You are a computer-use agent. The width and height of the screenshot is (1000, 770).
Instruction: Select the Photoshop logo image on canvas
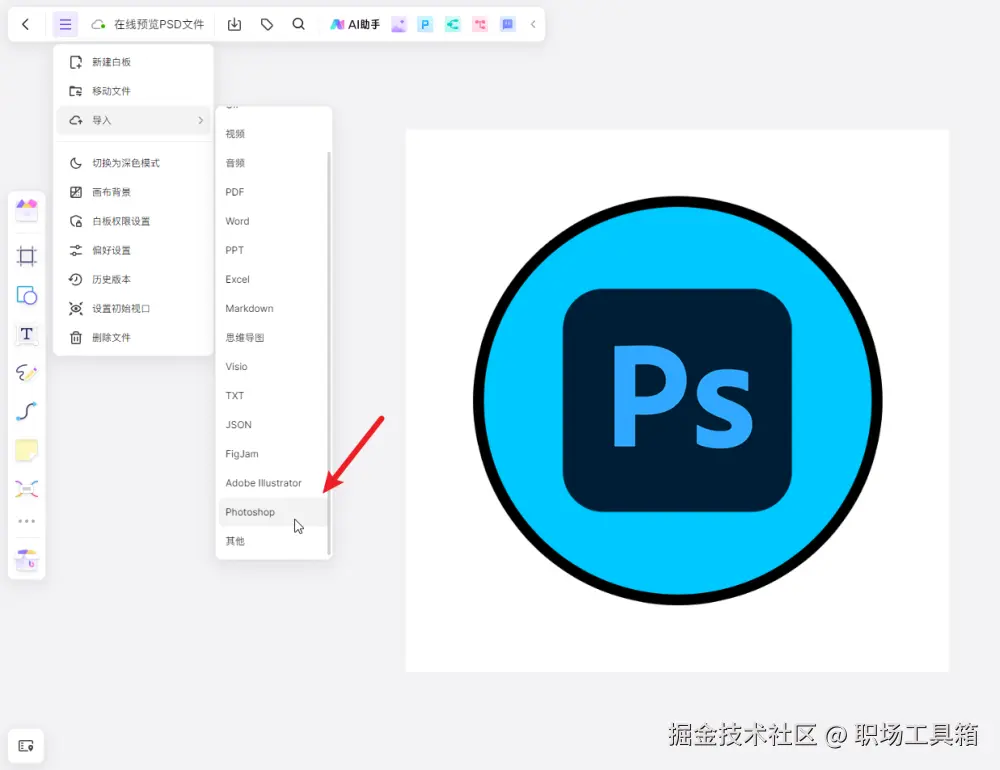[677, 401]
